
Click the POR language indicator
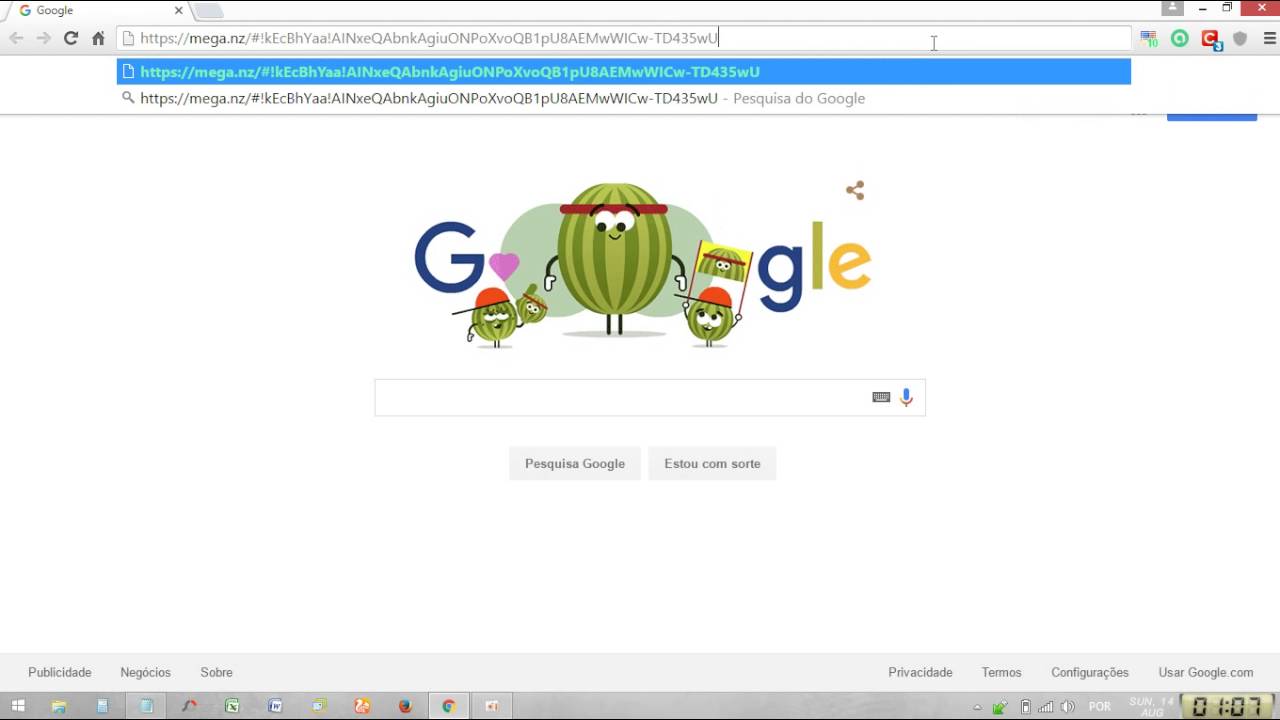click(1100, 707)
